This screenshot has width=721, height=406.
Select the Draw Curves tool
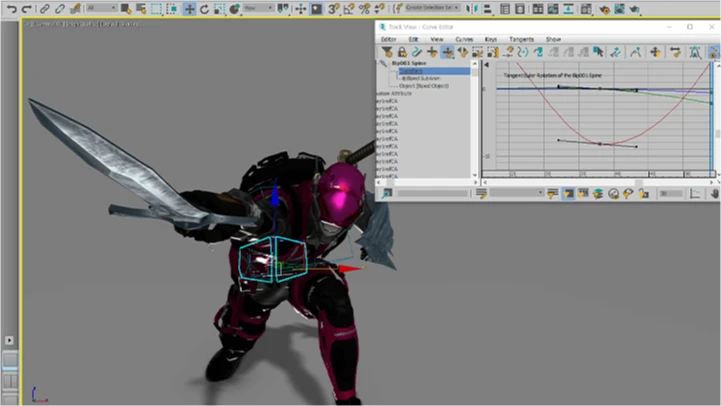[x=417, y=52]
